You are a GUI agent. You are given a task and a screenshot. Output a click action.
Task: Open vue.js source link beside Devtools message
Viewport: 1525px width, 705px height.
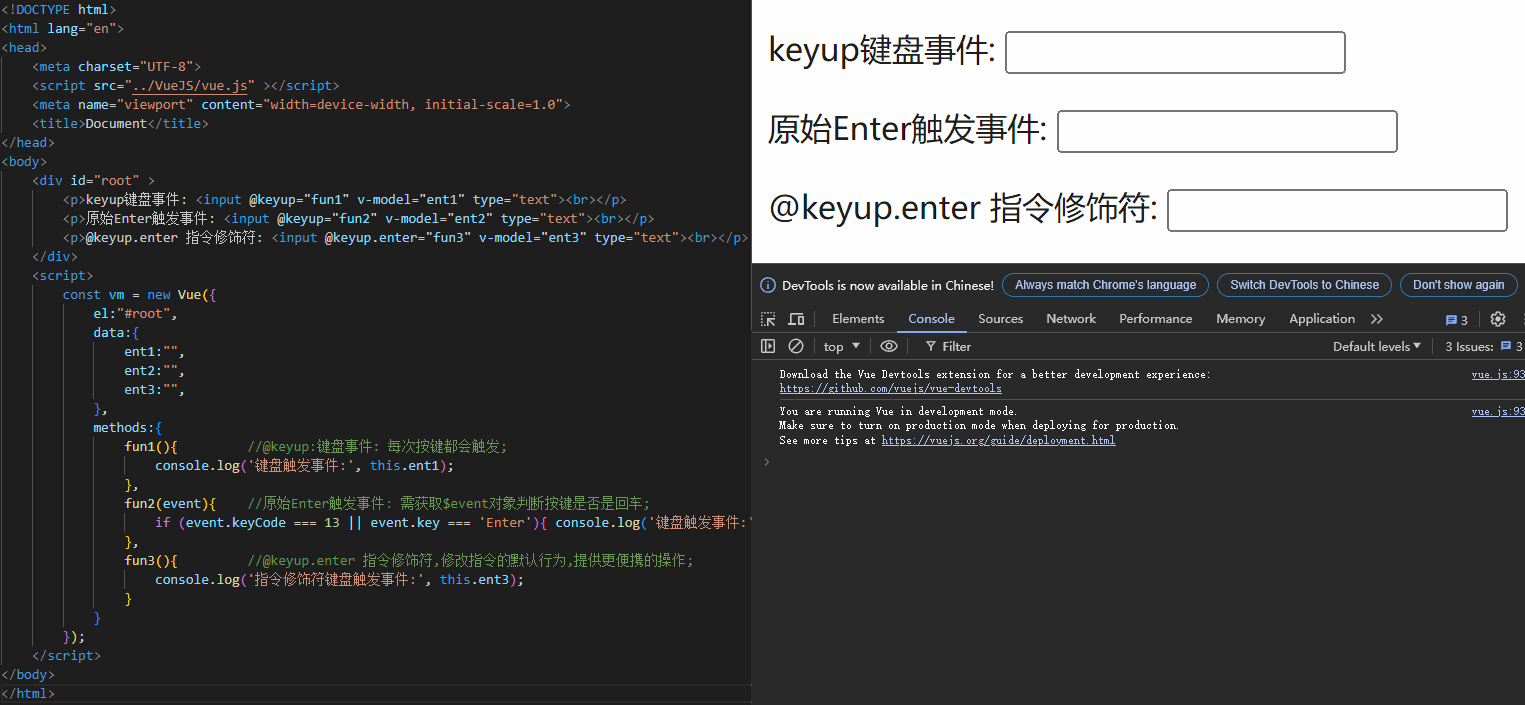(x=1498, y=374)
